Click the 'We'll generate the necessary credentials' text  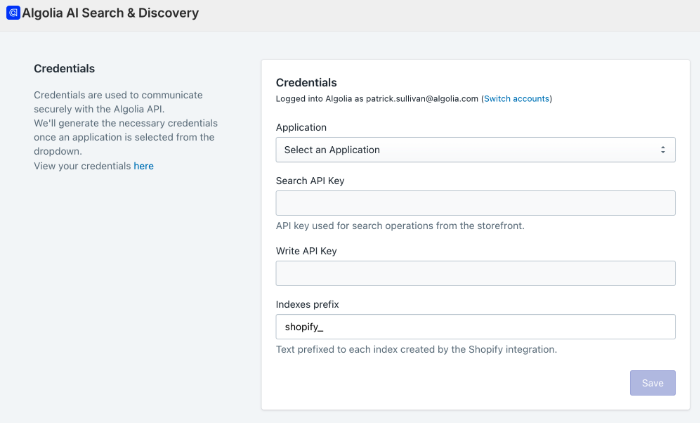125,137
